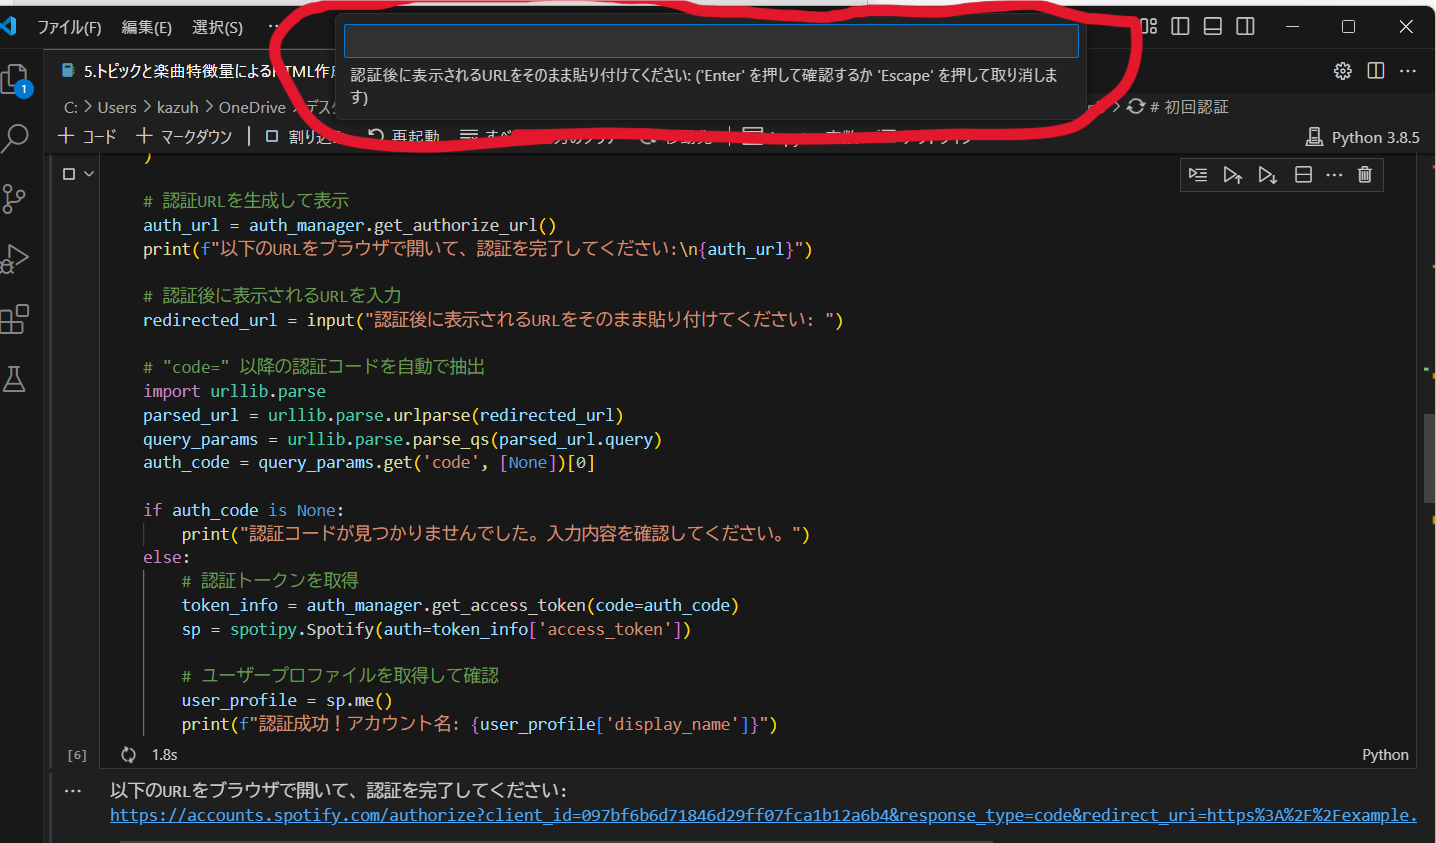
Task: Open the notebook settings gear
Action: coord(1342,70)
